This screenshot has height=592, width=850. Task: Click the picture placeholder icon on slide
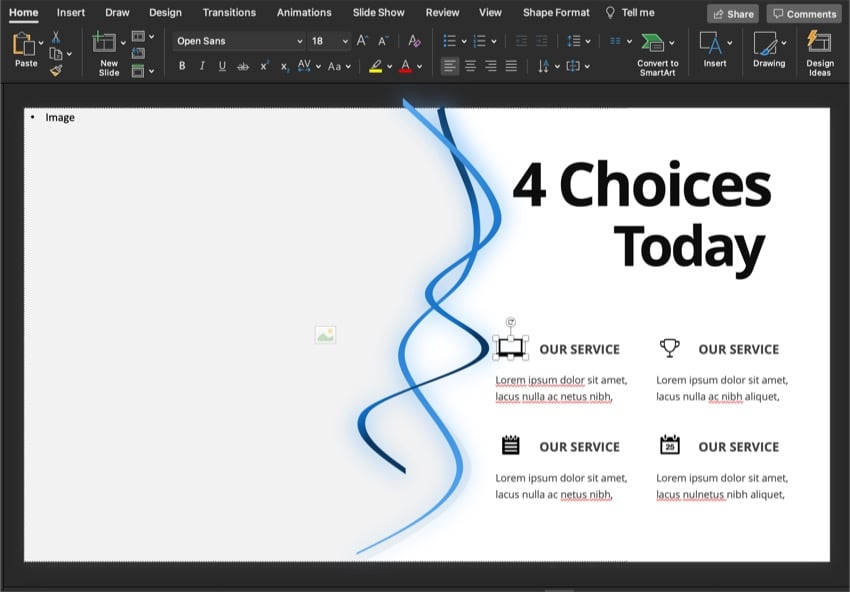point(325,335)
